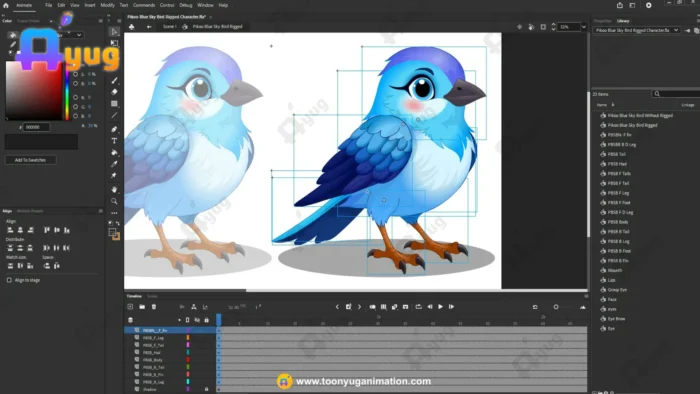Image resolution: width=700 pixels, height=394 pixels.
Task: Click the clip content outside stage icon
Action: coord(543,27)
